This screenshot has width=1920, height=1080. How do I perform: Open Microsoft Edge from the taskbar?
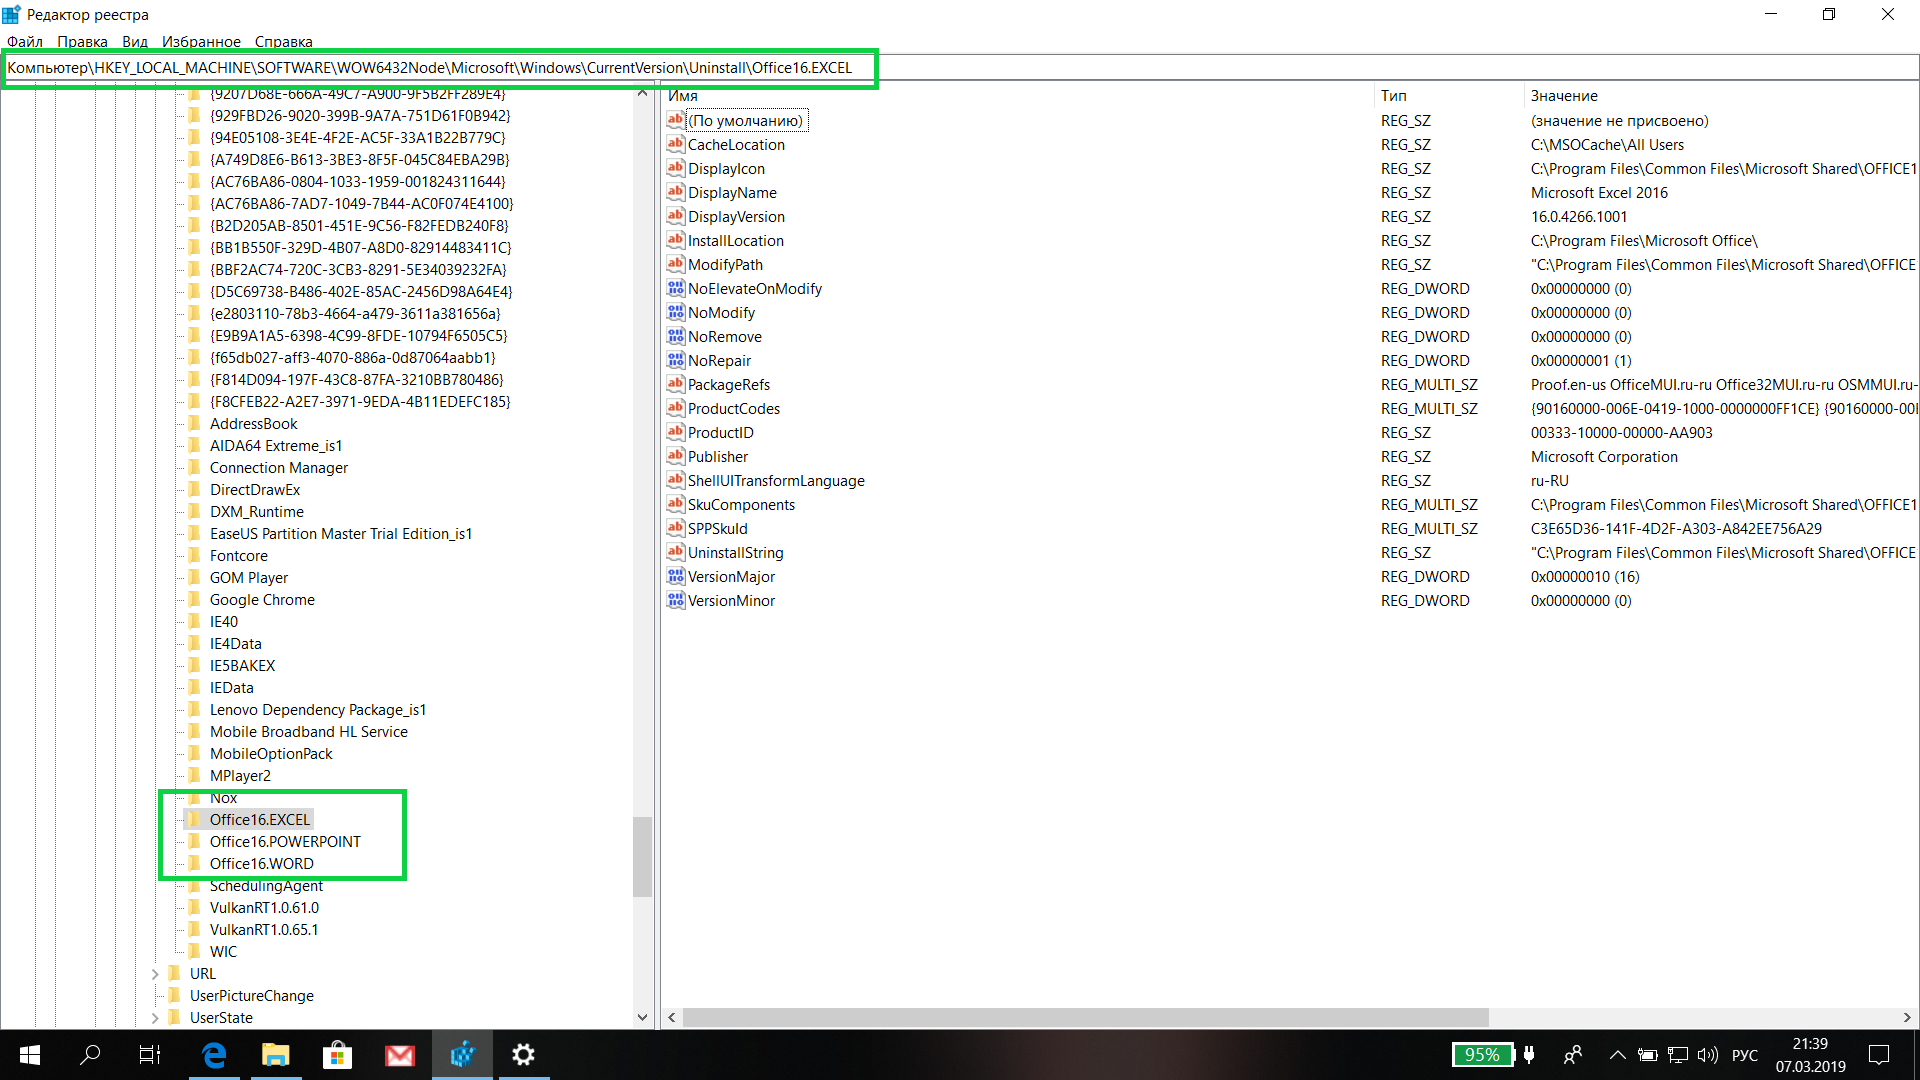(x=214, y=1054)
